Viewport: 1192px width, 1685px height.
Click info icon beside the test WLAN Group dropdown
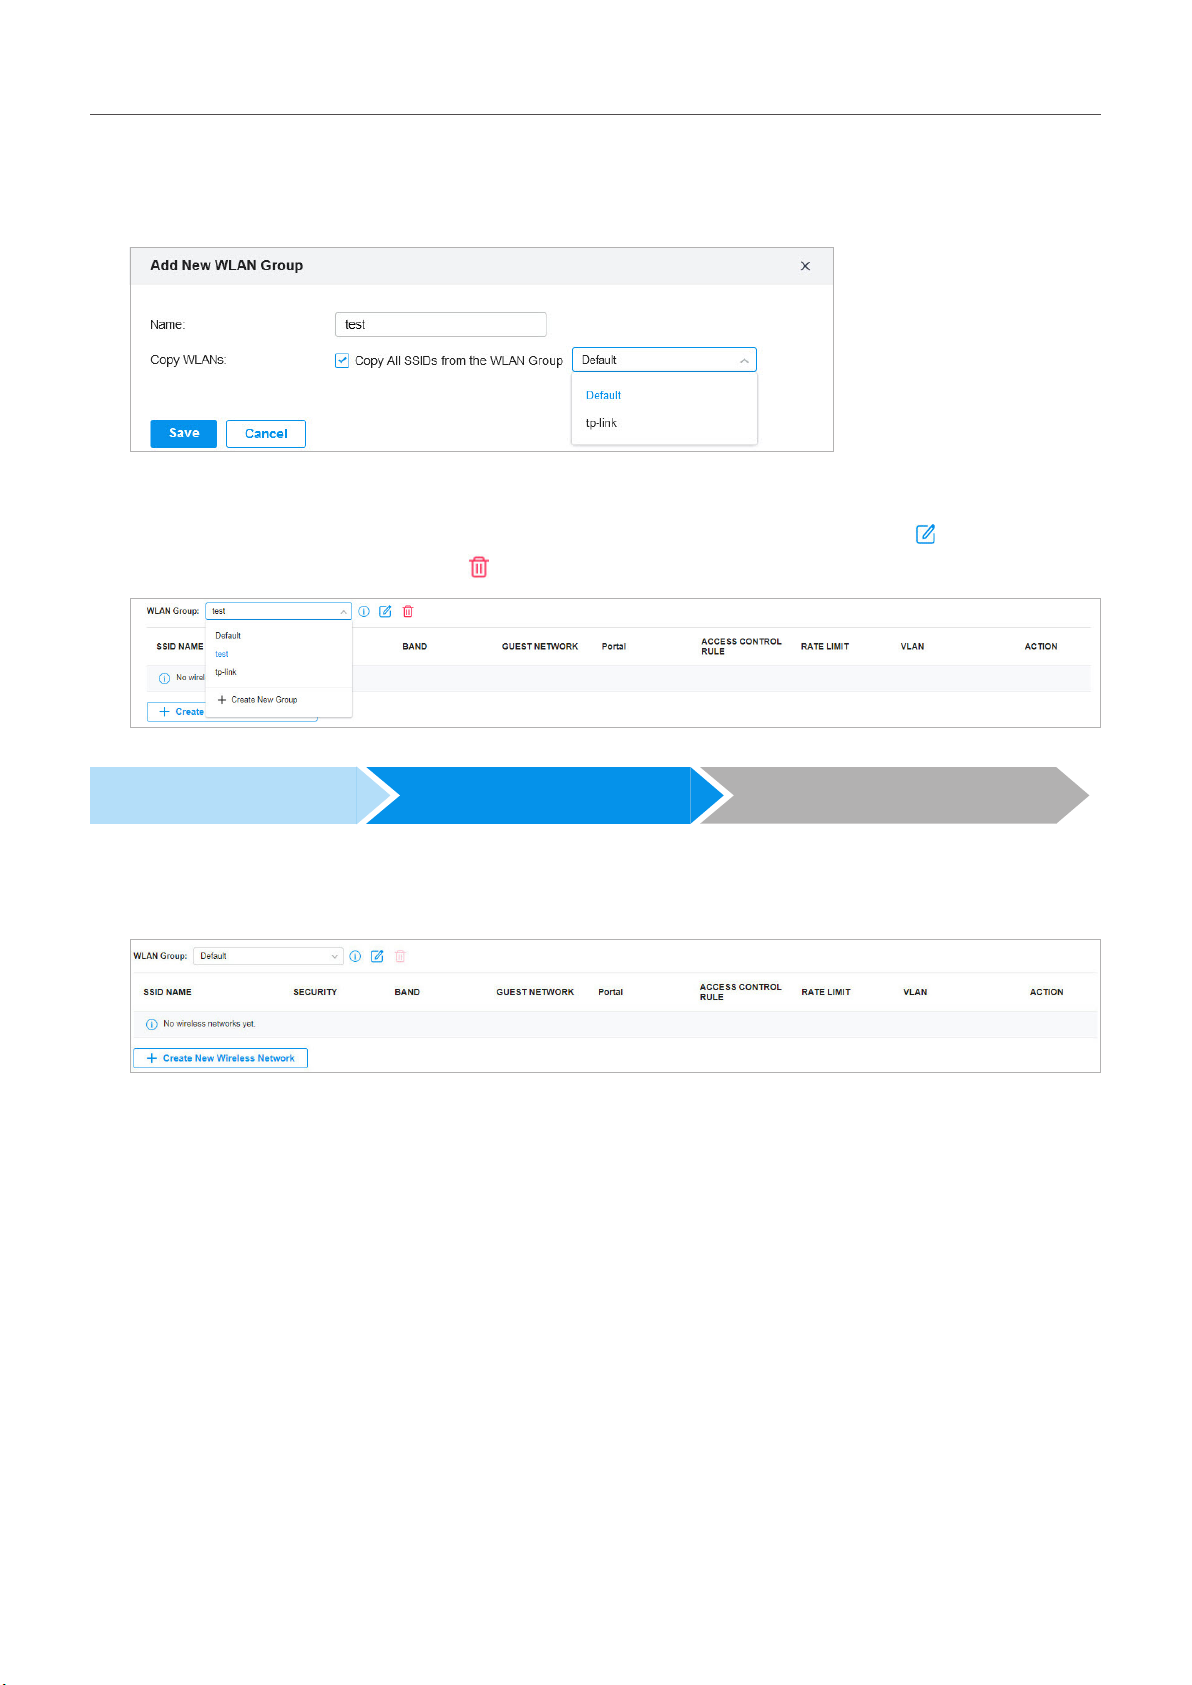(364, 611)
